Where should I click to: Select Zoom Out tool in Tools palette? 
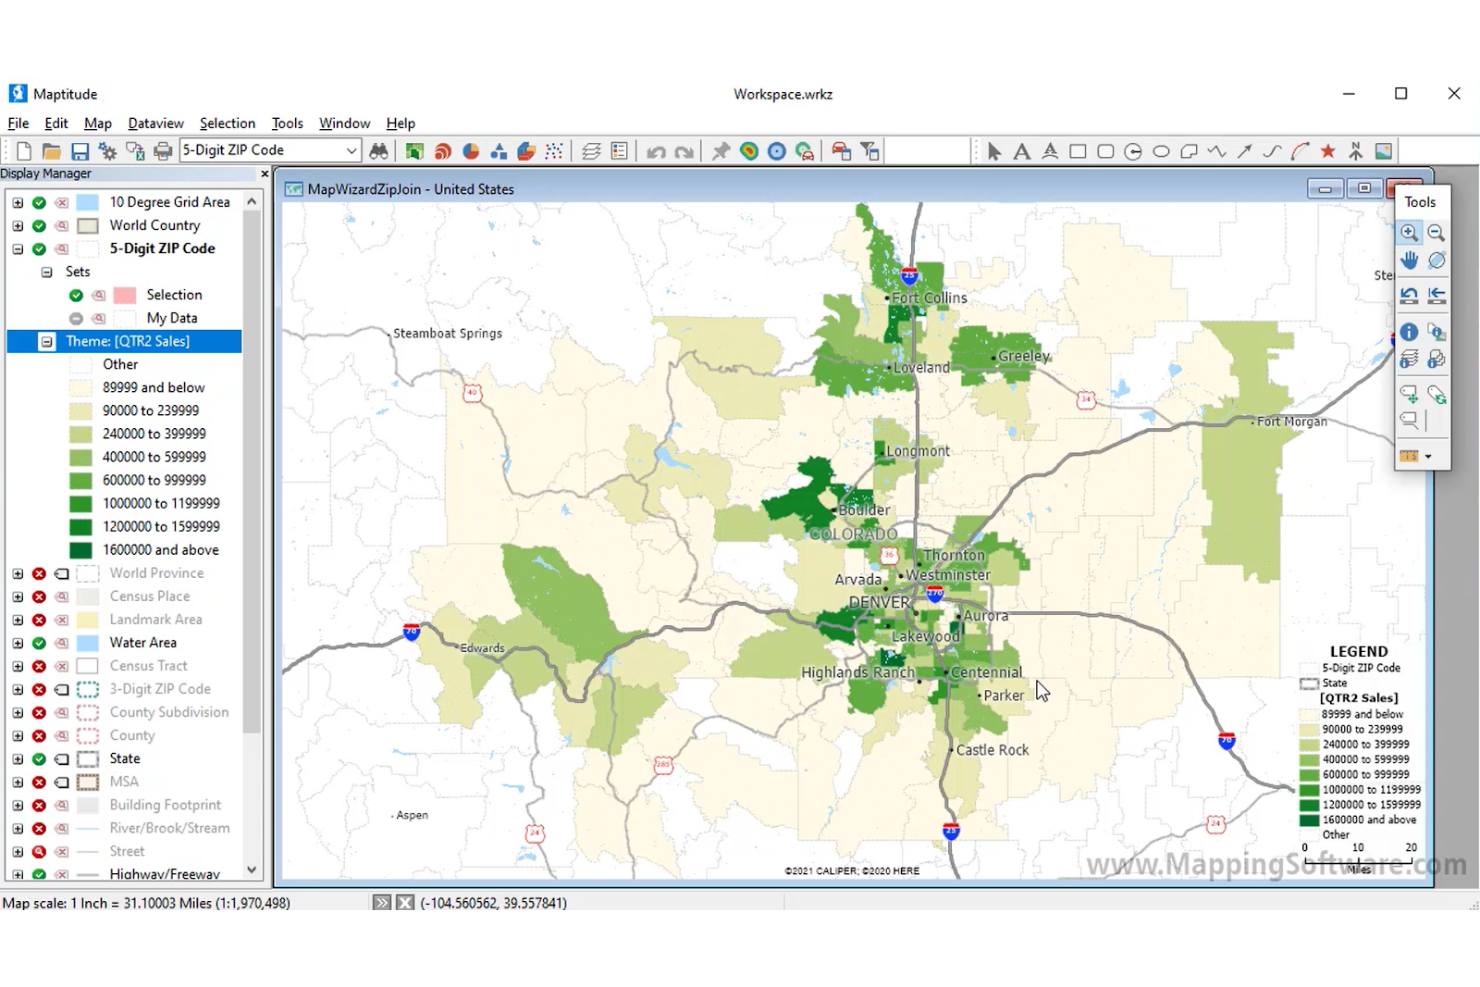tap(1436, 232)
